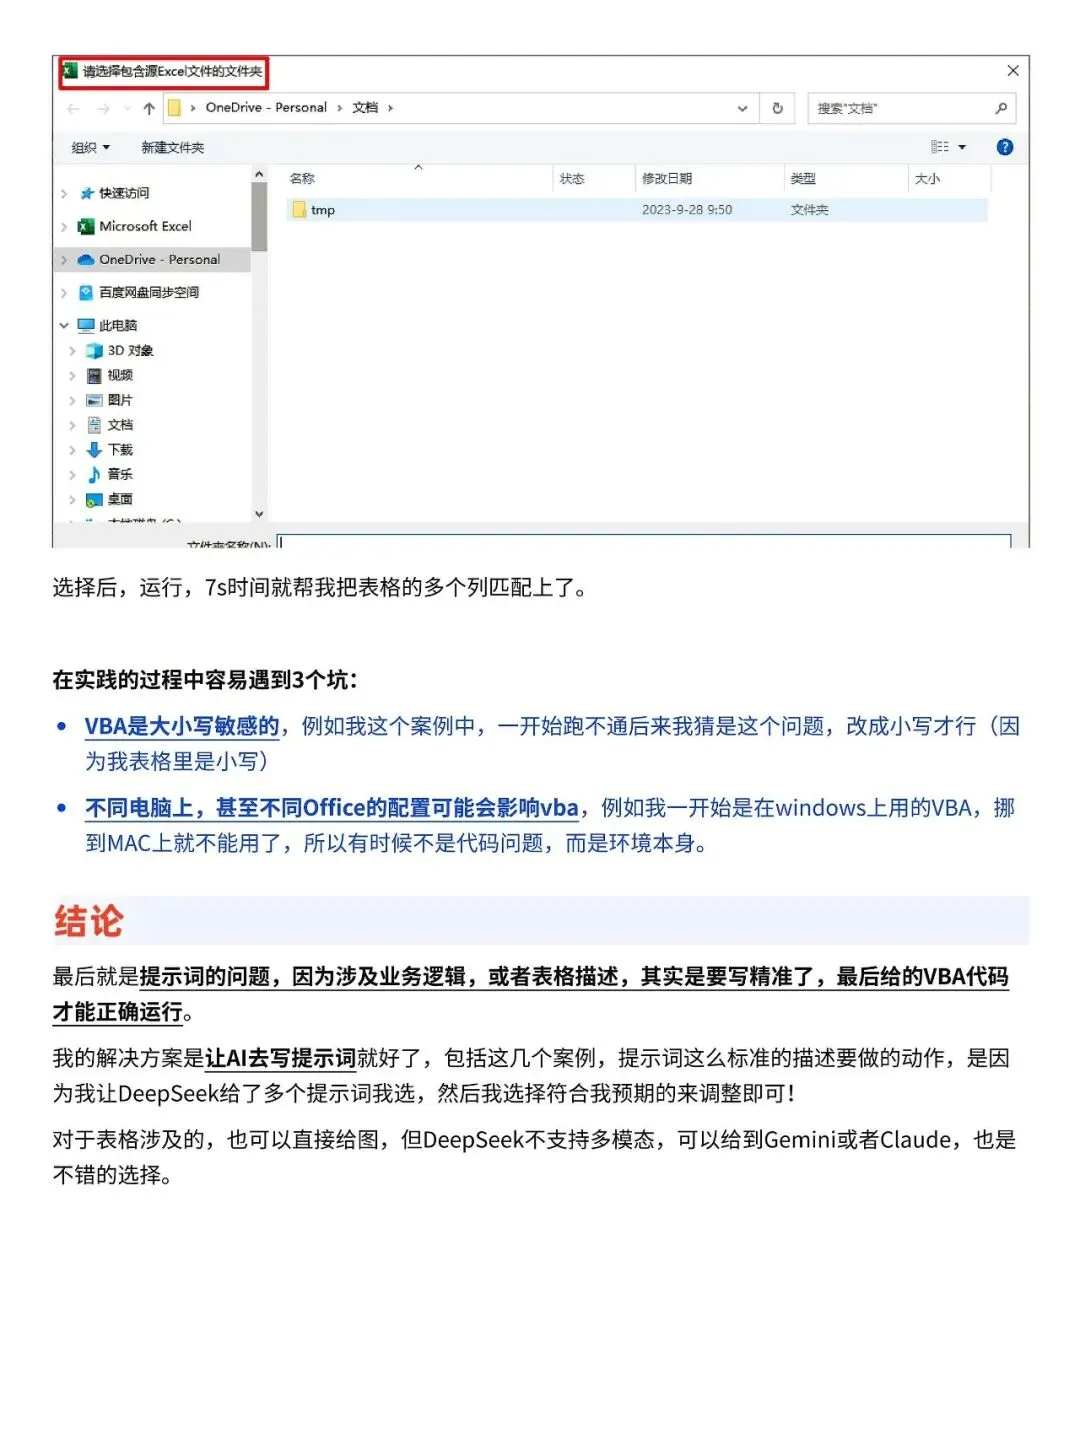Screen dimensions: 1080x1439
Task: Open 音乐 folder in tree
Action: (120, 474)
